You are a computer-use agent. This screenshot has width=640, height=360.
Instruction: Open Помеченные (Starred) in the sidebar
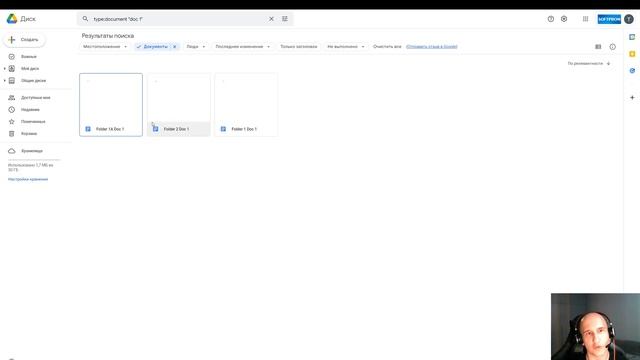click(33, 122)
